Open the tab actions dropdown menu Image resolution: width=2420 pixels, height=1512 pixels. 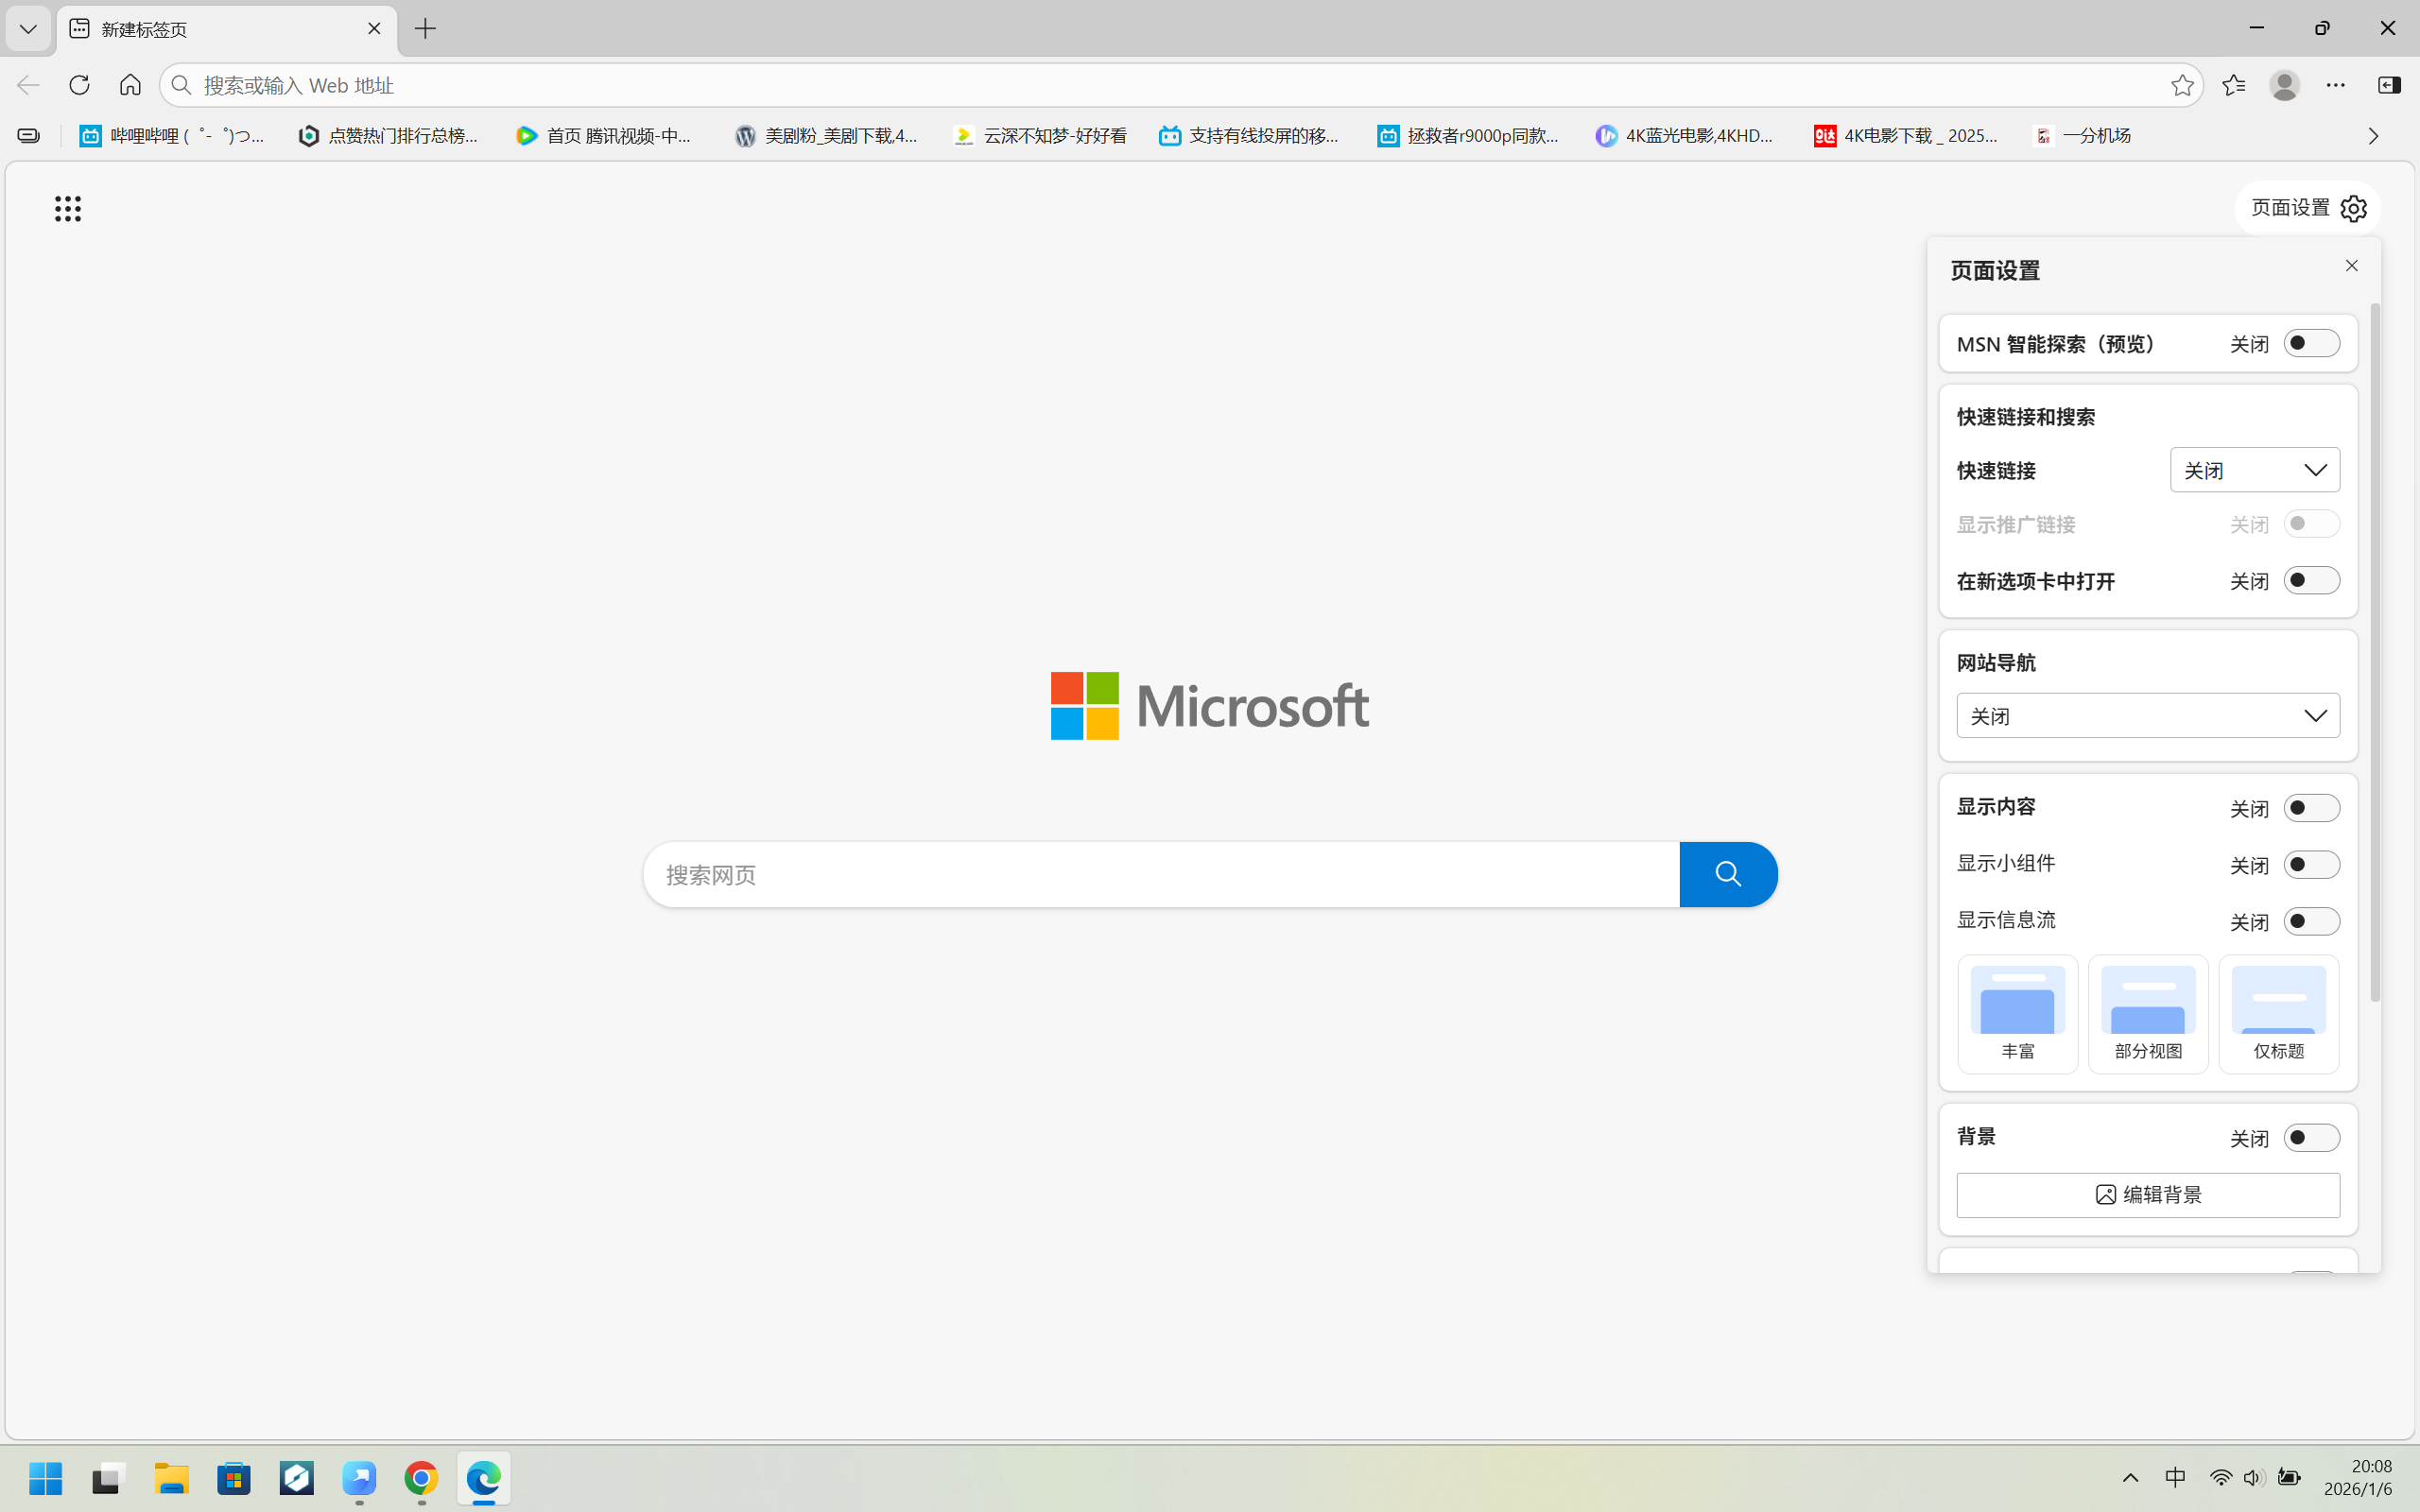[x=28, y=29]
